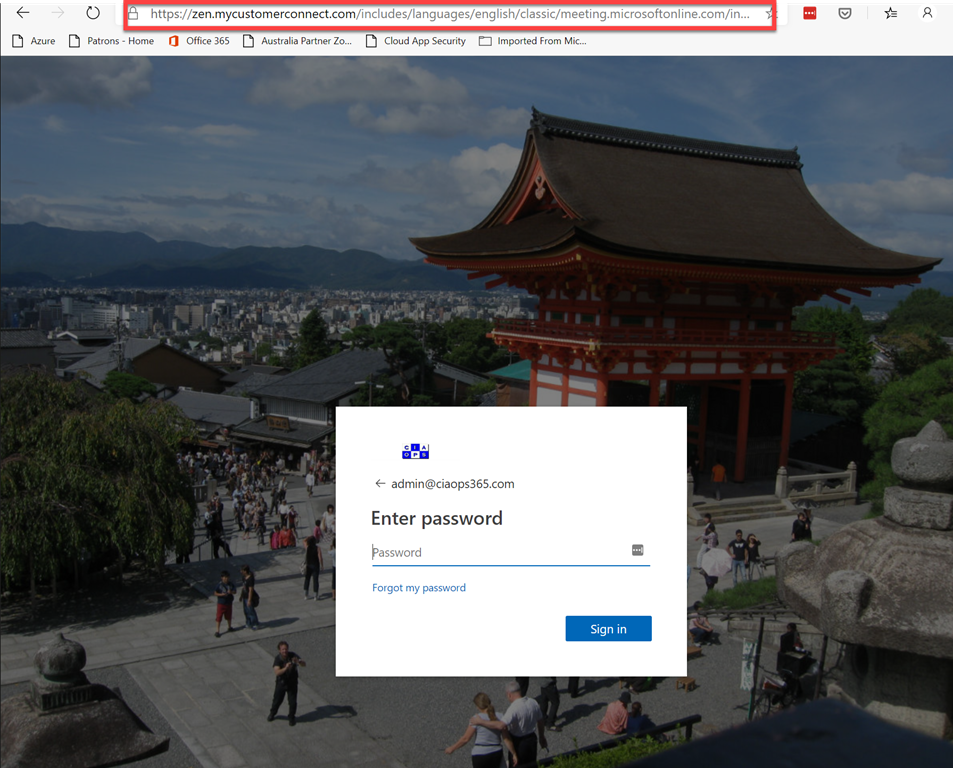
Task: Open the Favorites hub icon
Action: [891, 14]
